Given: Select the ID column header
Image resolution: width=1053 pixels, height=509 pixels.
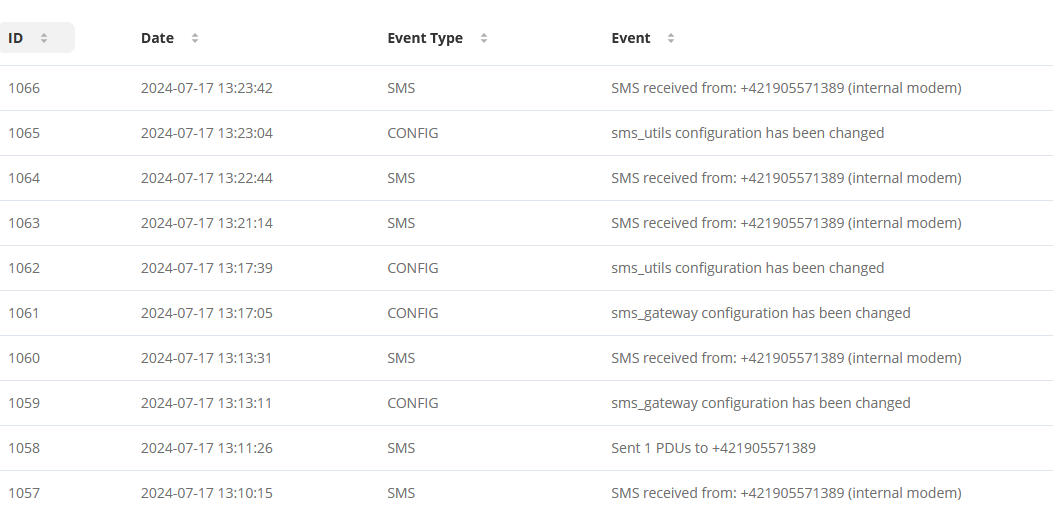Looking at the screenshot, I should coord(36,38).
